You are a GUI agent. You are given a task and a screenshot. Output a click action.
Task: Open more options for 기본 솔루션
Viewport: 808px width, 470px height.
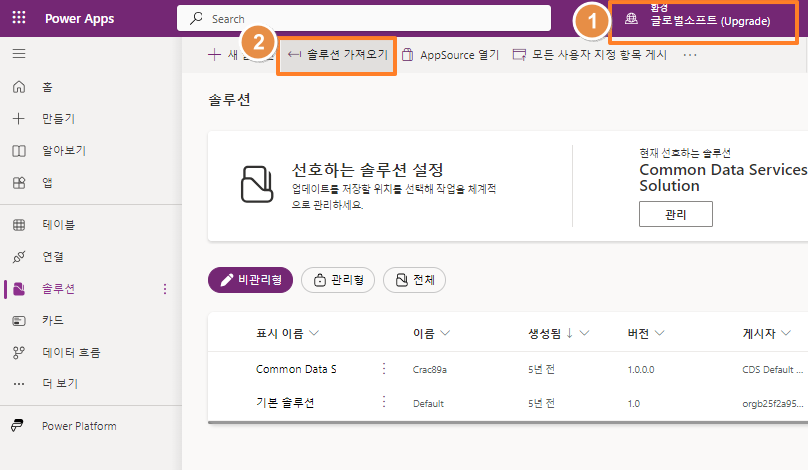tap(384, 402)
